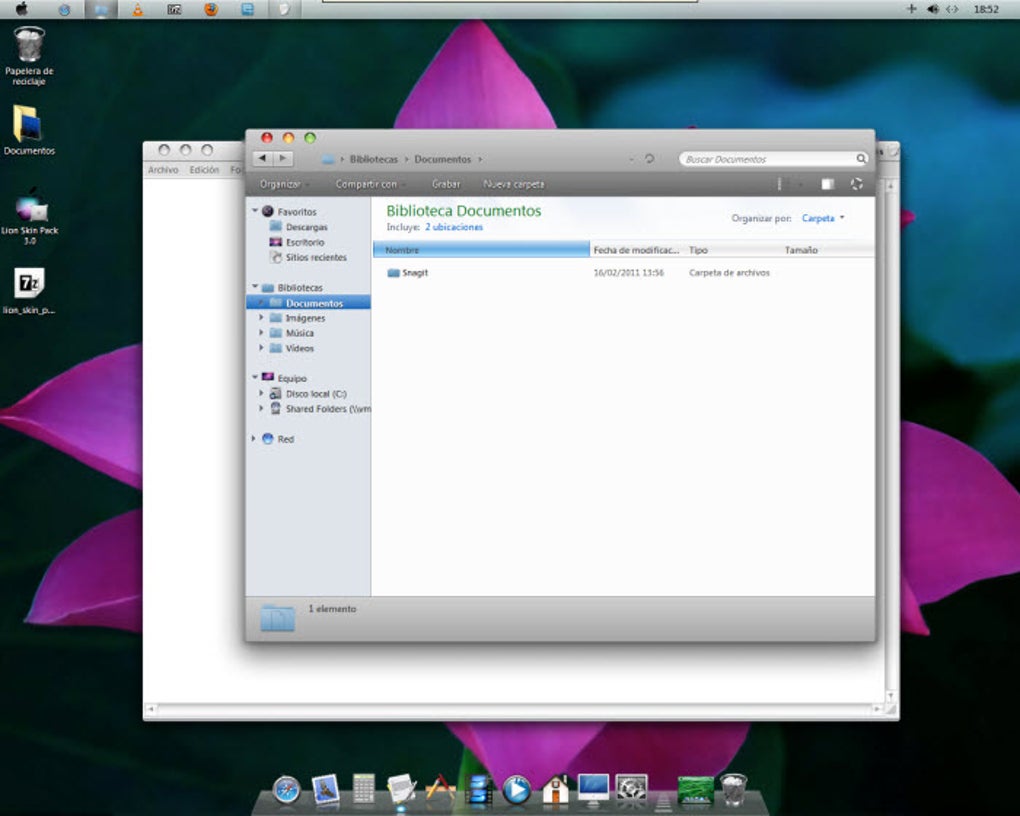The image size is (1020, 816).
Task: Launch Calculator from the dock
Action: pyautogui.click(x=363, y=789)
